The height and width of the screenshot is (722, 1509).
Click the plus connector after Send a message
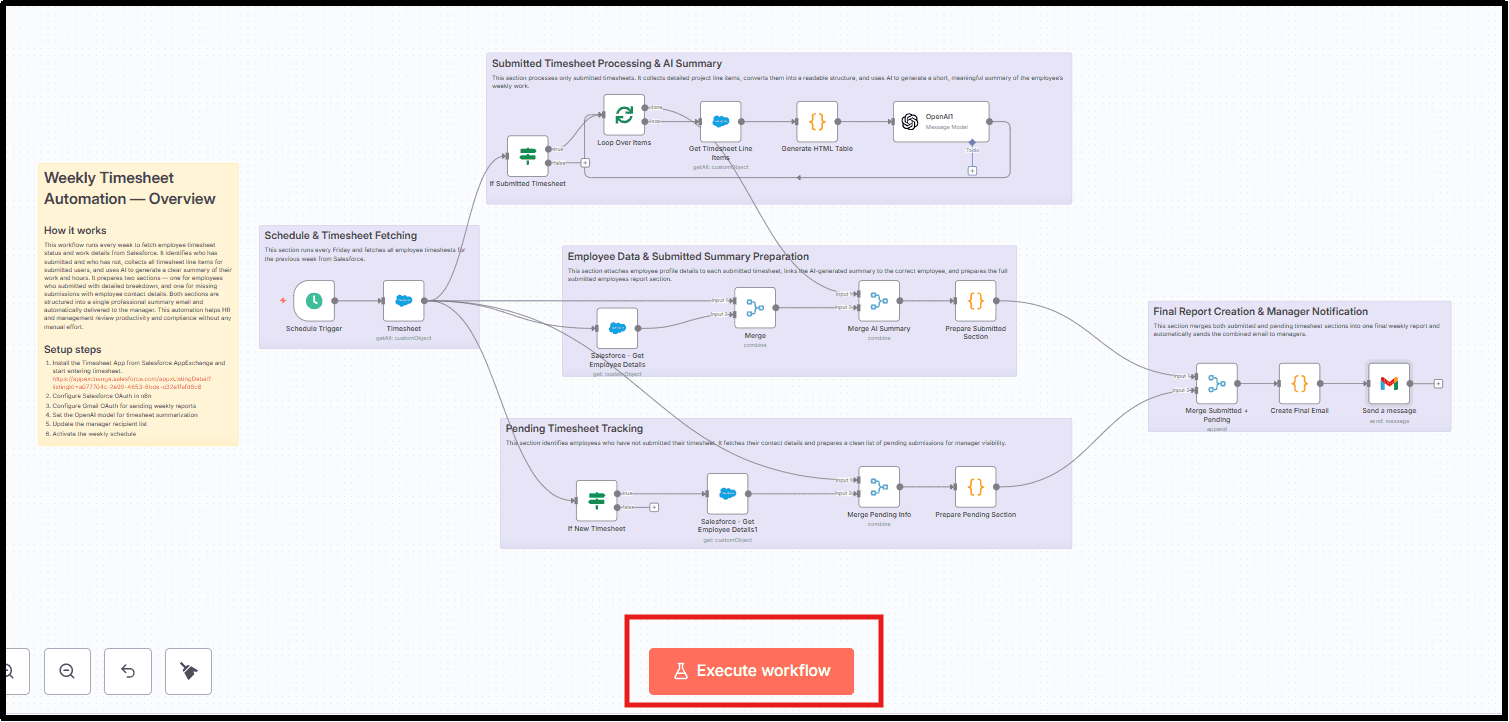tap(1438, 383)
